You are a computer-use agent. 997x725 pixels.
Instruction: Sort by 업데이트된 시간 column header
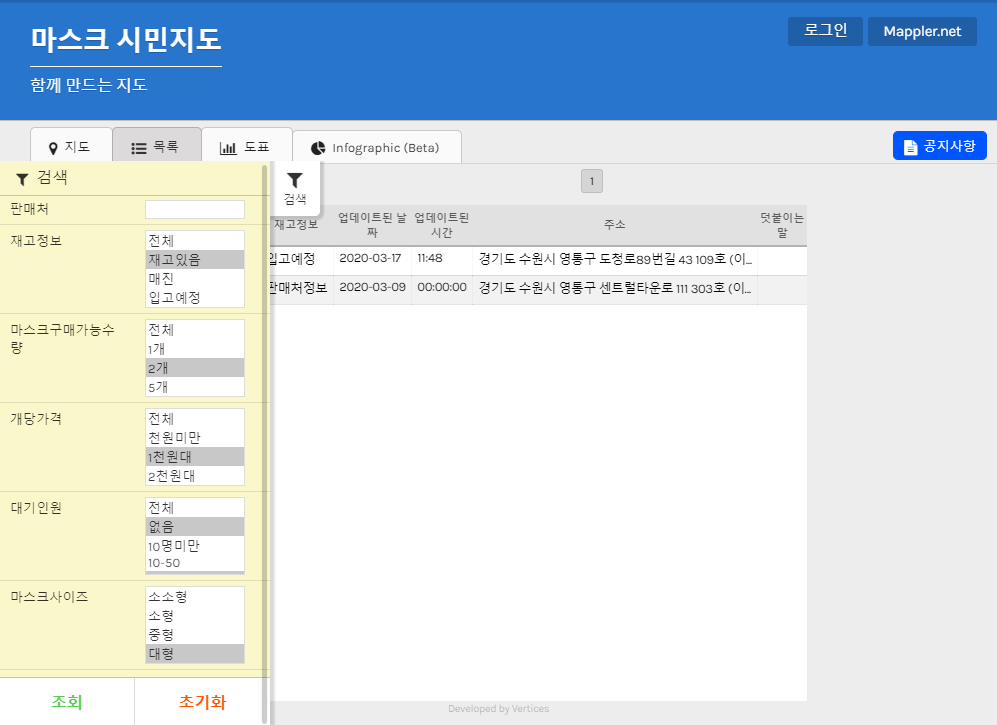coord(442,224)
